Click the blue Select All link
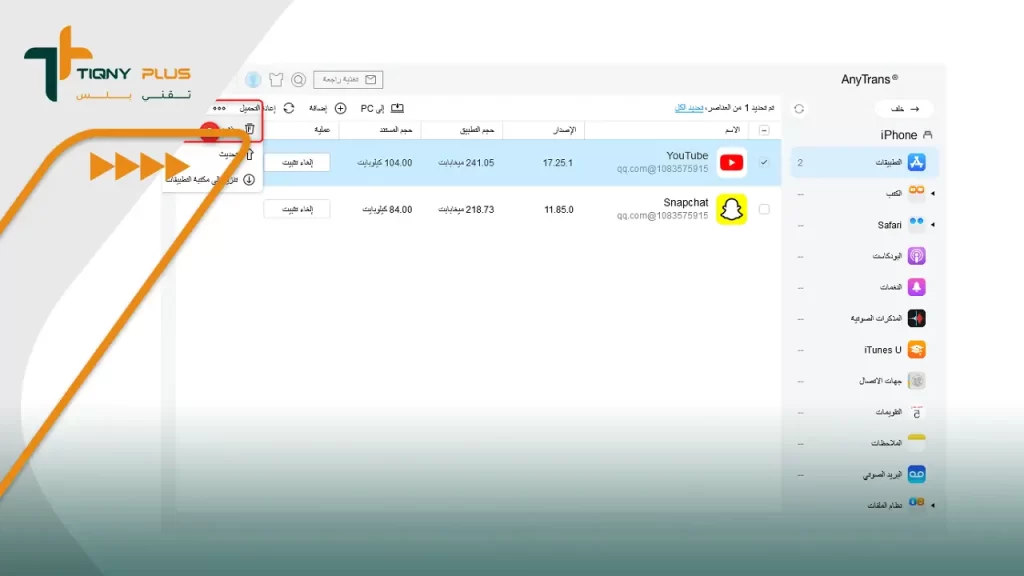Screen dimensions: 1024x576 click(689, 108)
